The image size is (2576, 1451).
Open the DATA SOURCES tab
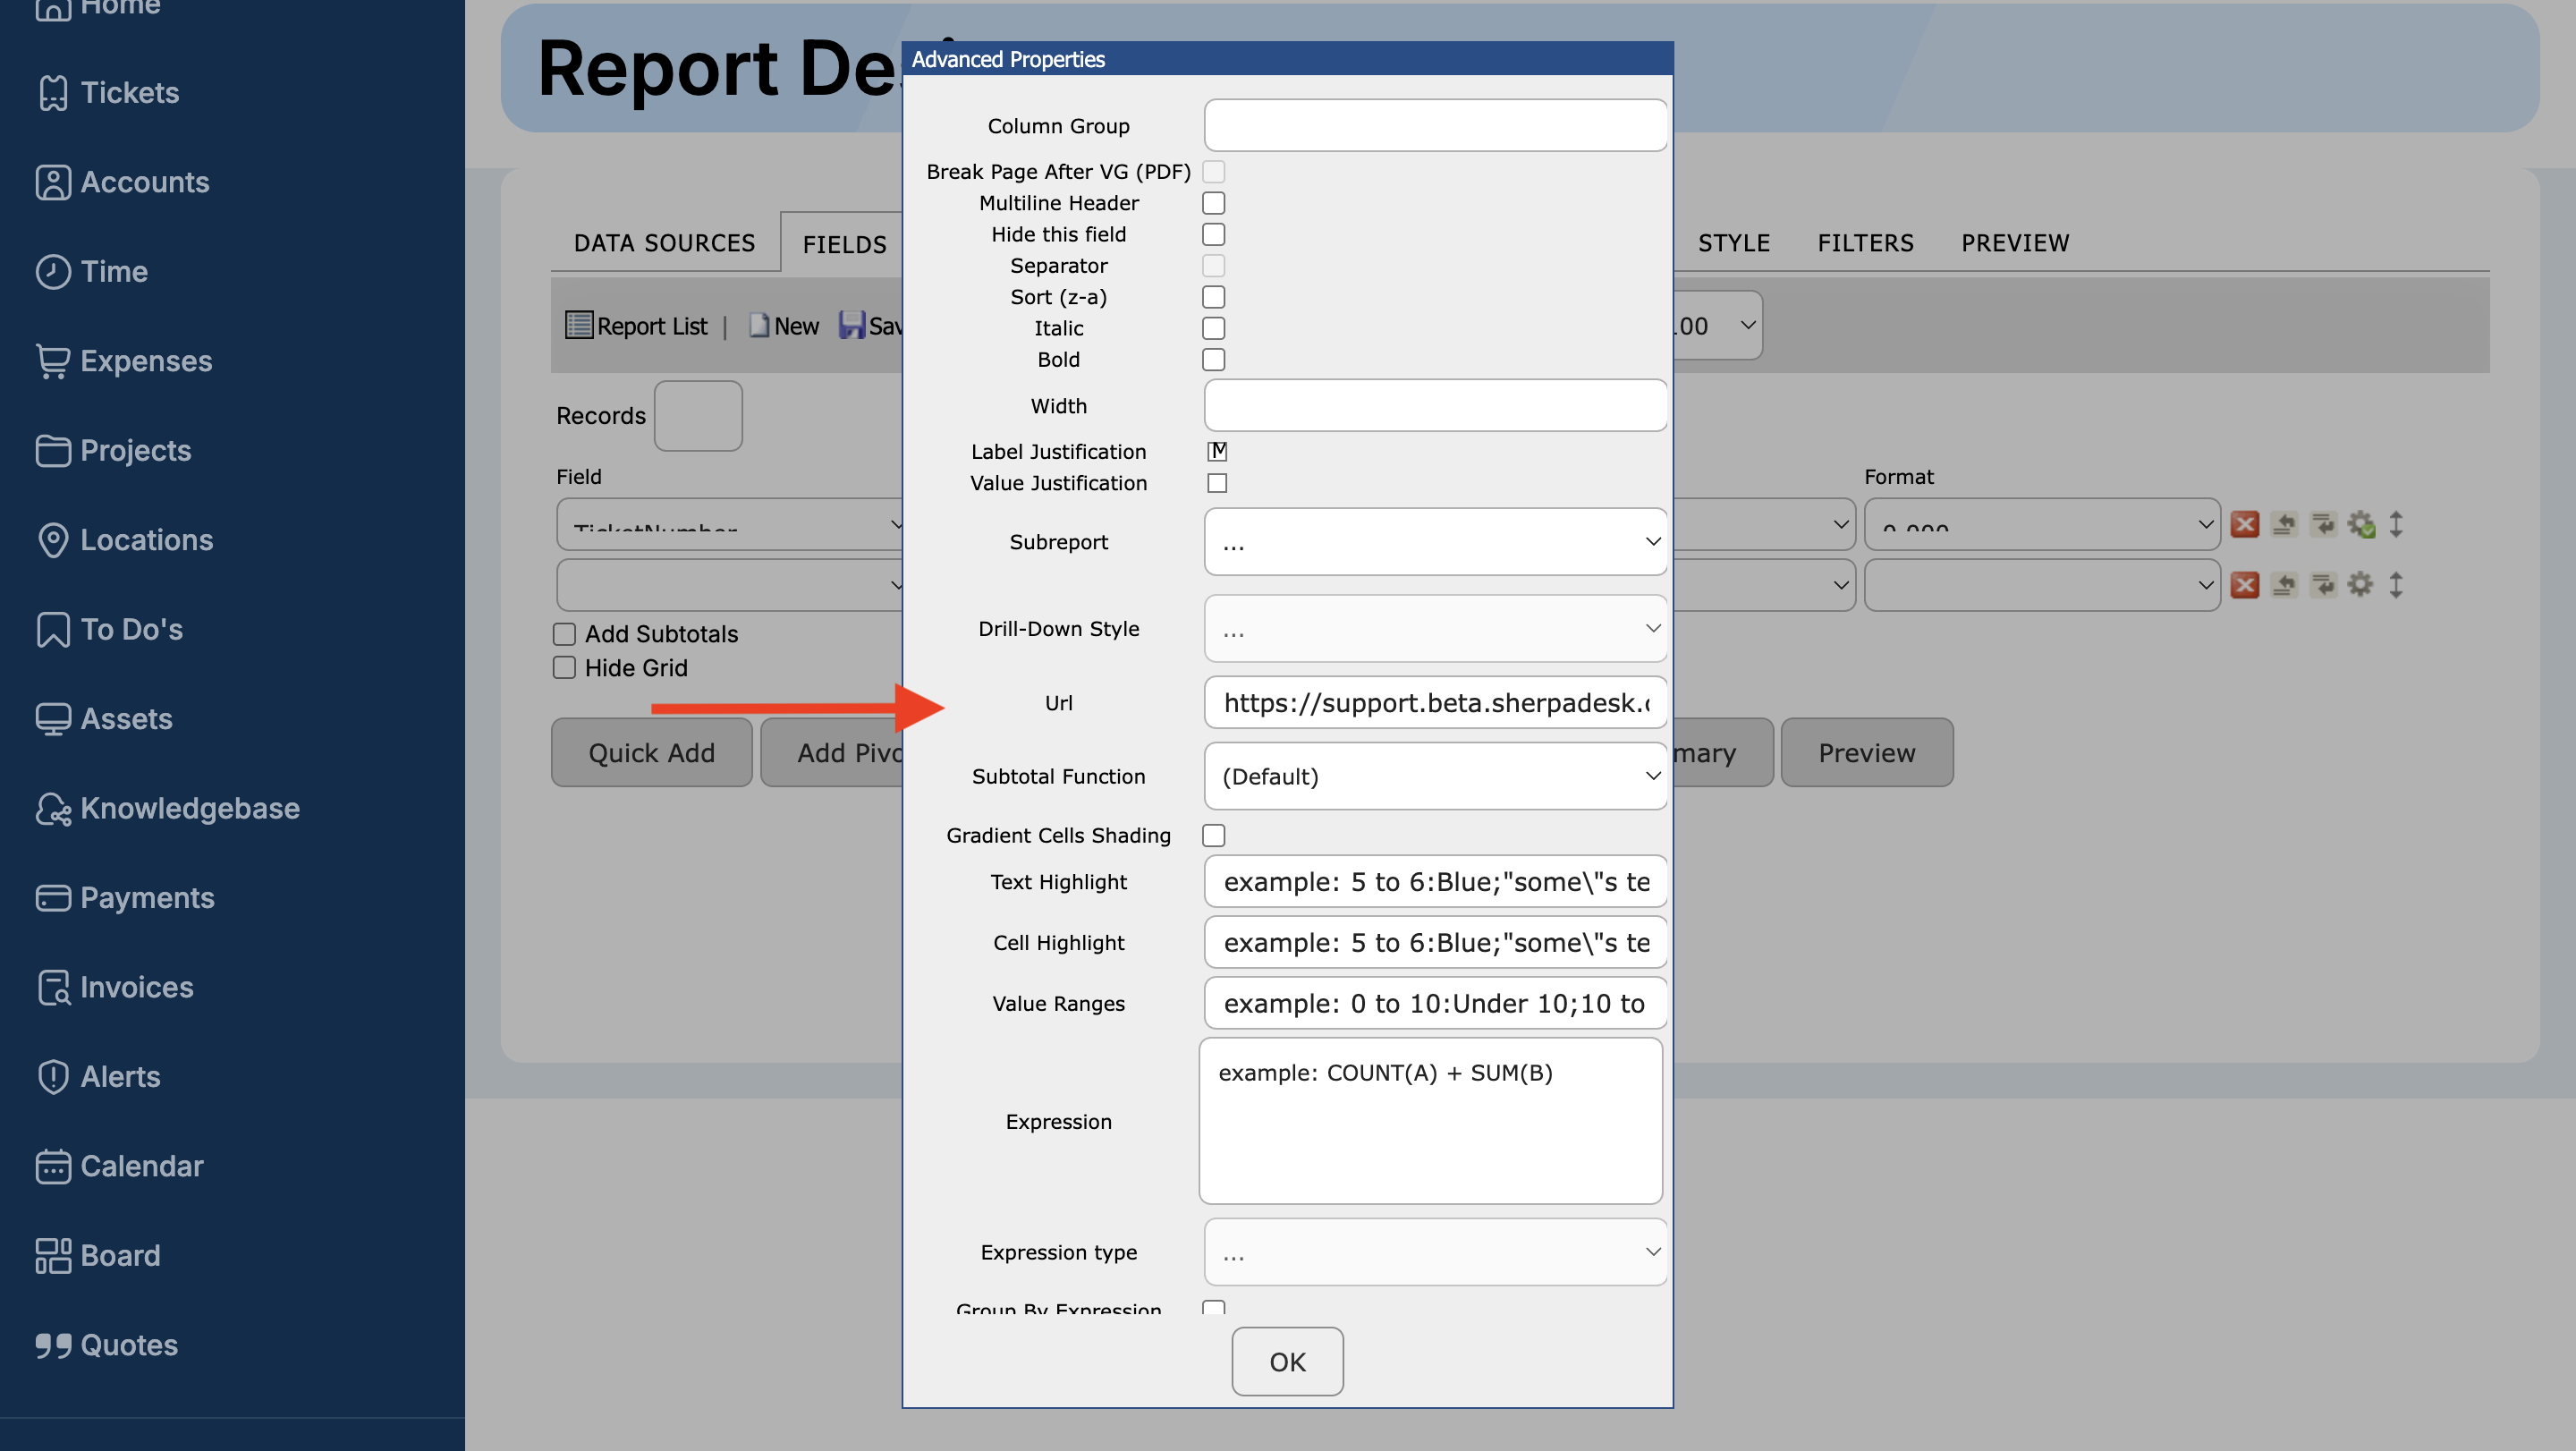point(664,243)
